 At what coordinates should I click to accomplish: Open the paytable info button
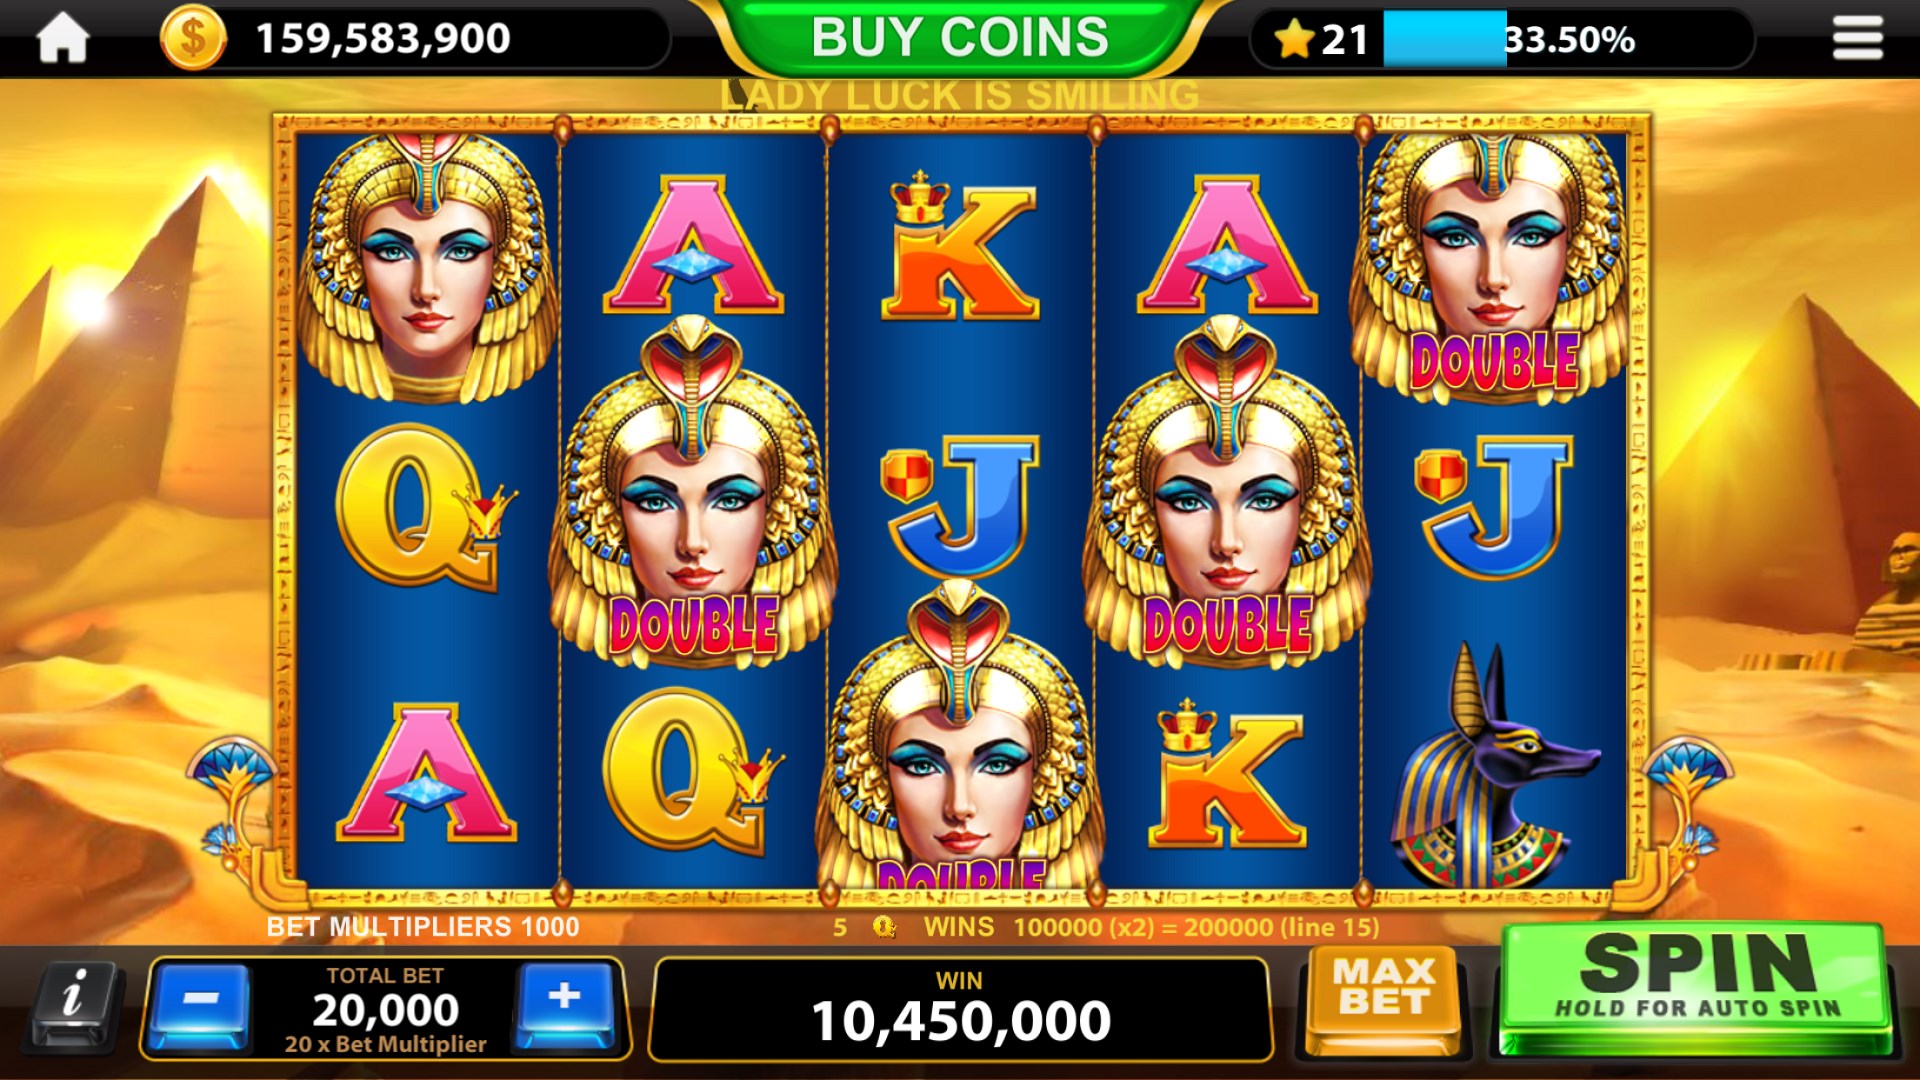tap(74, 1004)
